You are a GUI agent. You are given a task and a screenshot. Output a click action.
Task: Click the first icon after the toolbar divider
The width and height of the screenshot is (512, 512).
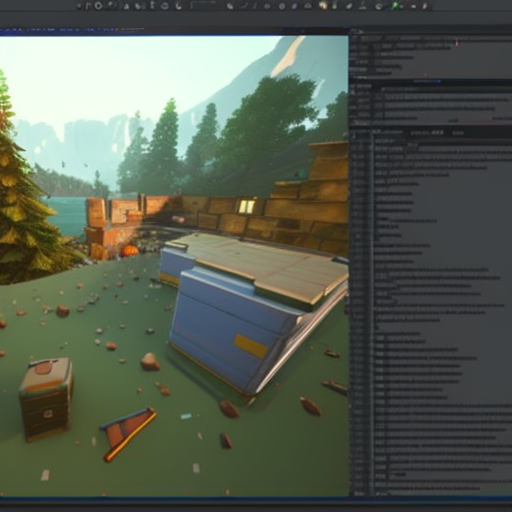tap(230, 6)
